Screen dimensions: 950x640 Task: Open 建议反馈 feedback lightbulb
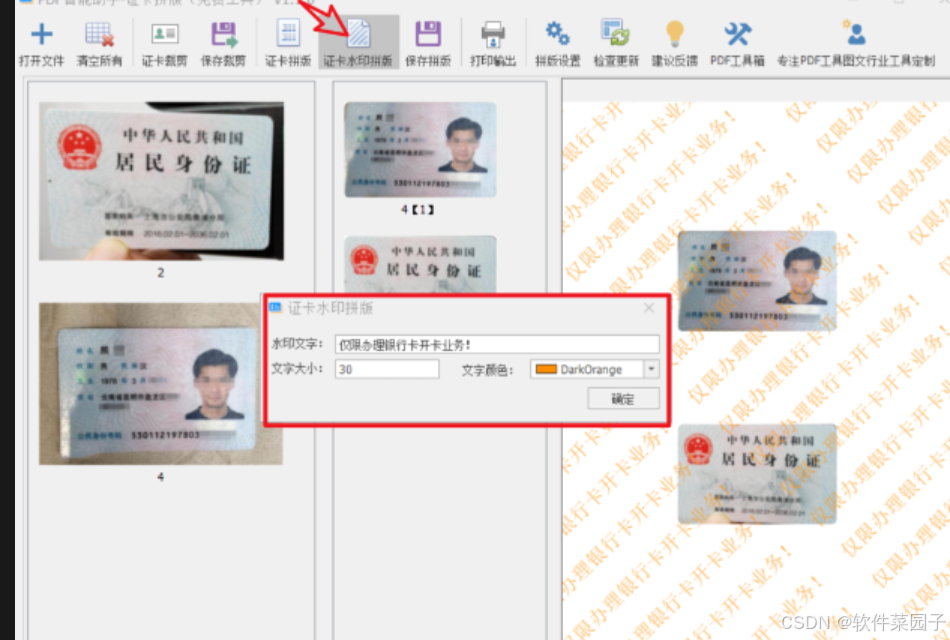click(x=674, y=44)
